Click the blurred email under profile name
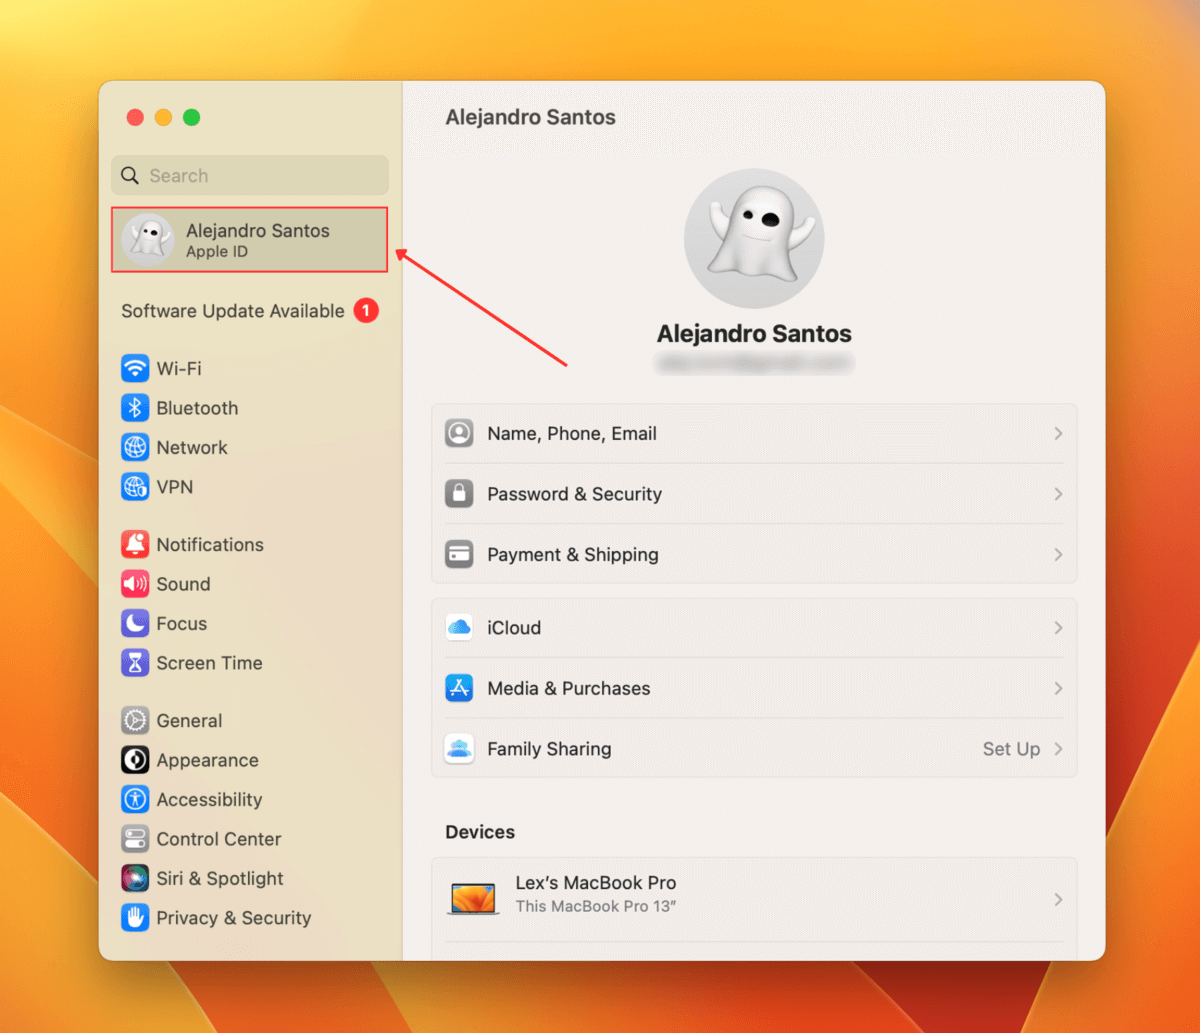The height and width of the screenshot is (1033, 1200). point(754,363)
